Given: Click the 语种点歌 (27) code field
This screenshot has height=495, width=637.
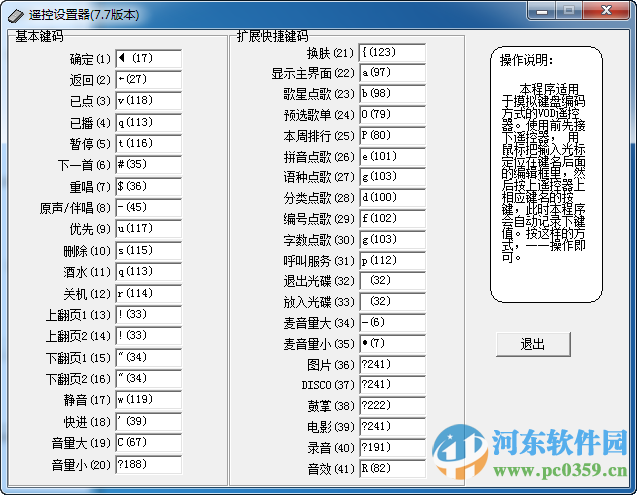Looking at the screenshot, I should pyautogui.click(x=392, y=177).
